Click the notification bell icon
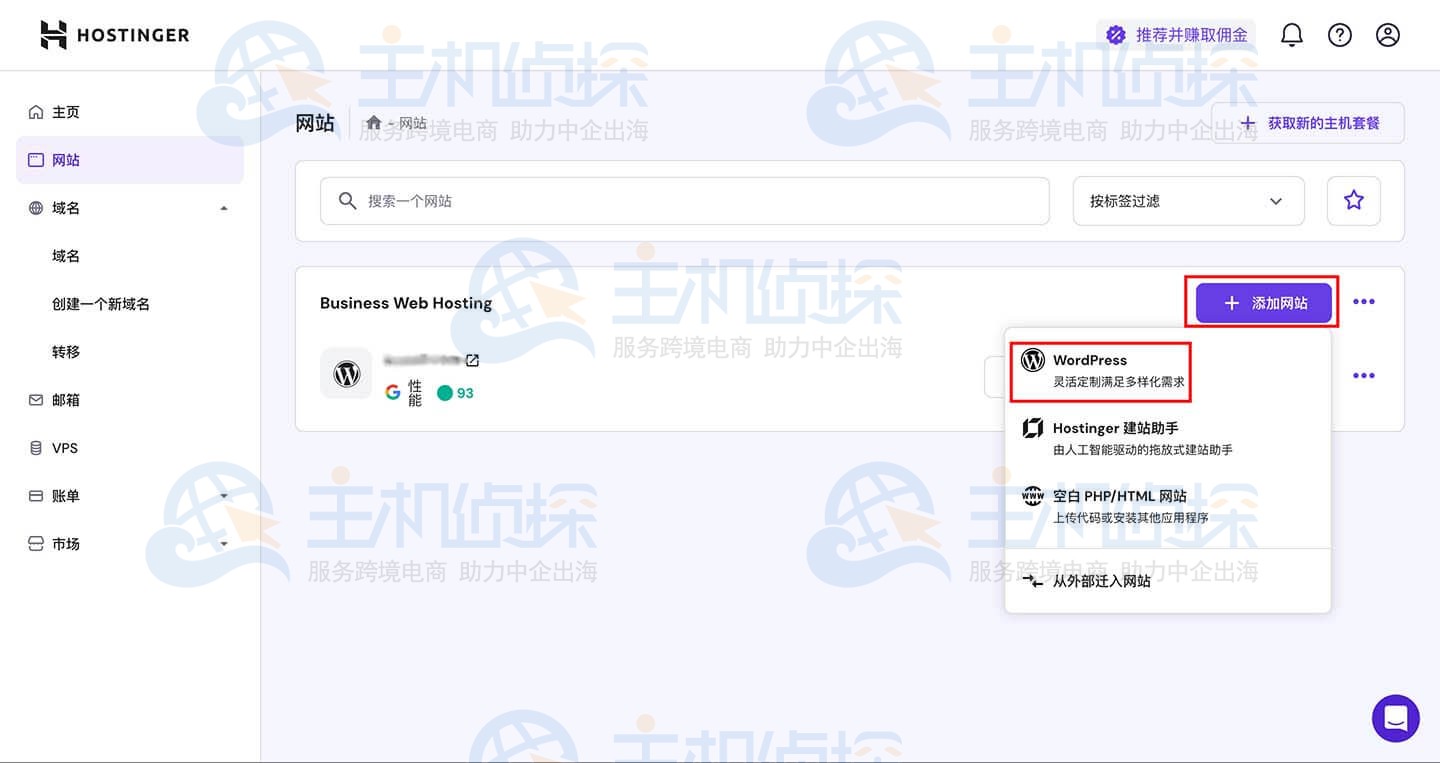The height and width of the screenshot is (763, 1440). click(x=1292, y=35)
